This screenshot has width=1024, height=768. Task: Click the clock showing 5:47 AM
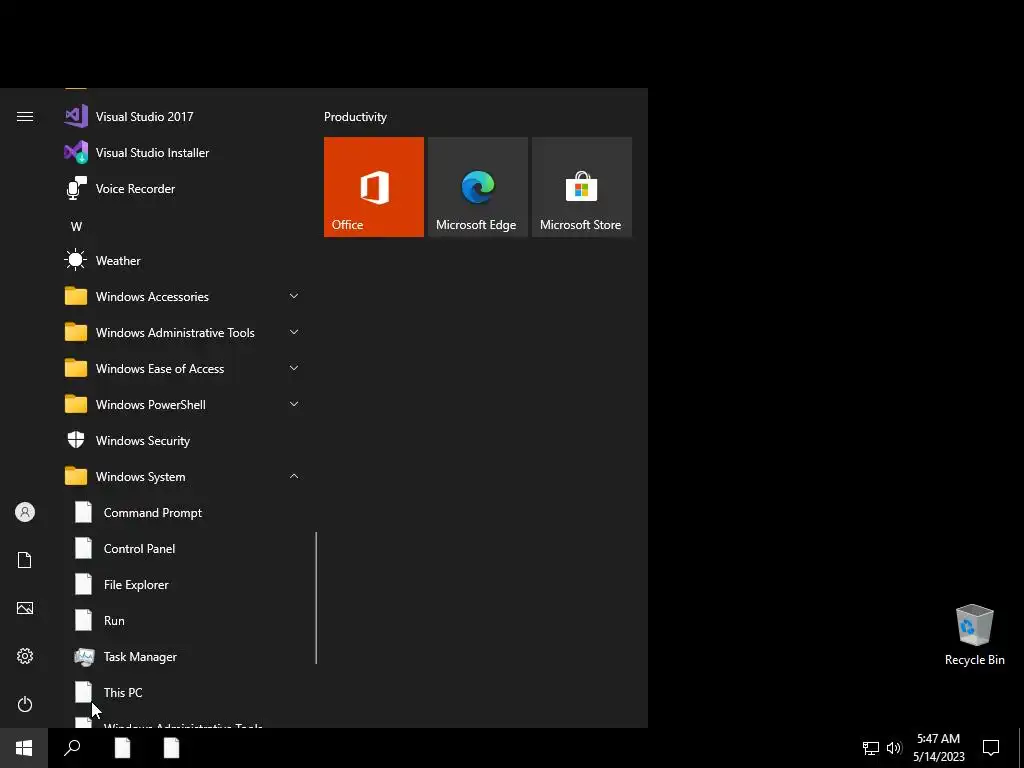[938, 748]
